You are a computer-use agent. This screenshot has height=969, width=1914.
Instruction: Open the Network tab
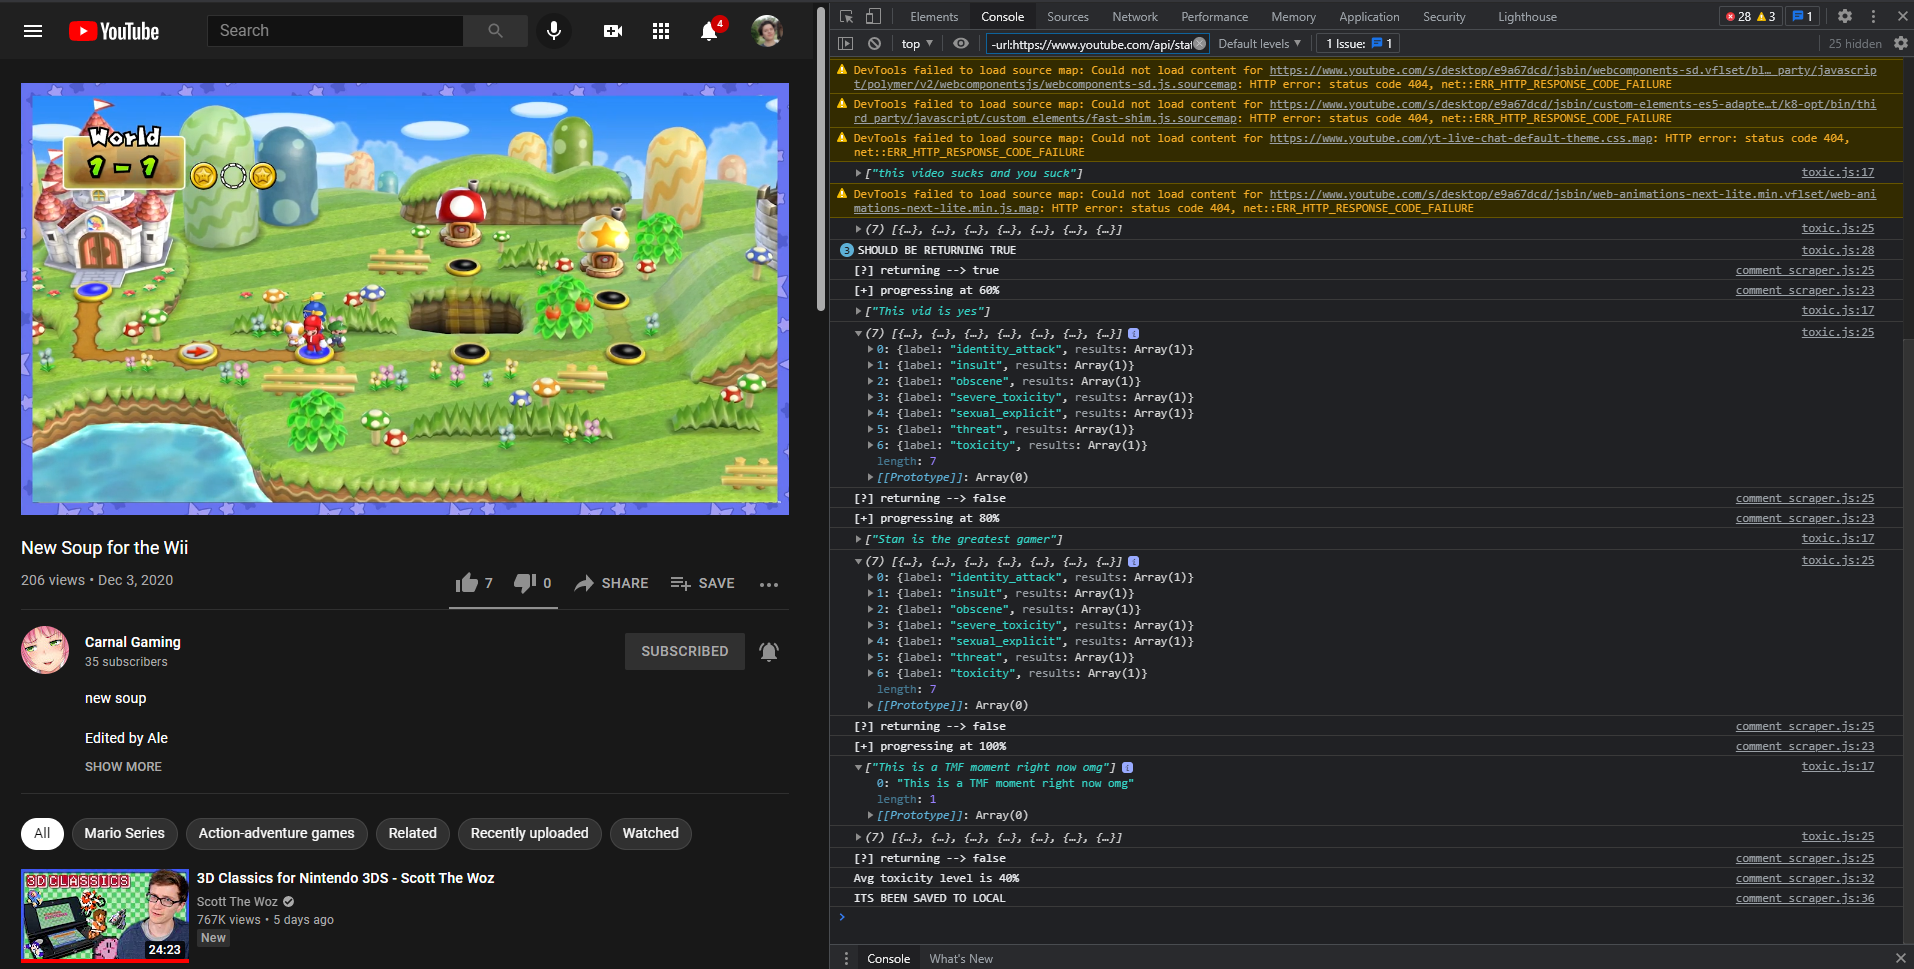(x=1135, y=17)
